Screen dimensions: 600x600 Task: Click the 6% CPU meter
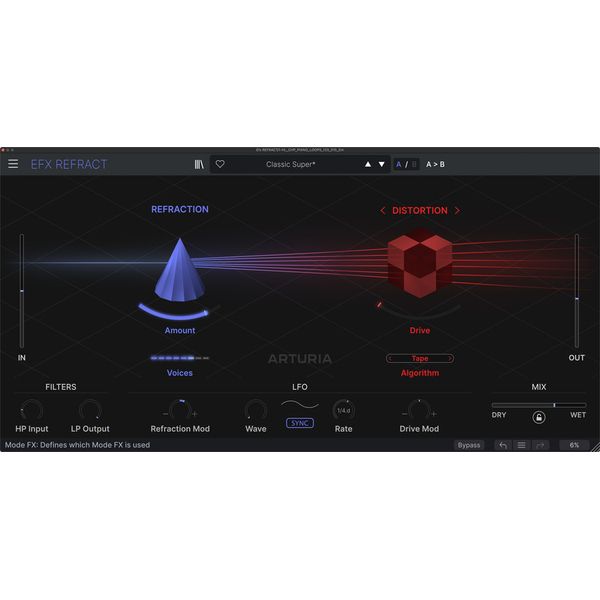pos(574,445)
